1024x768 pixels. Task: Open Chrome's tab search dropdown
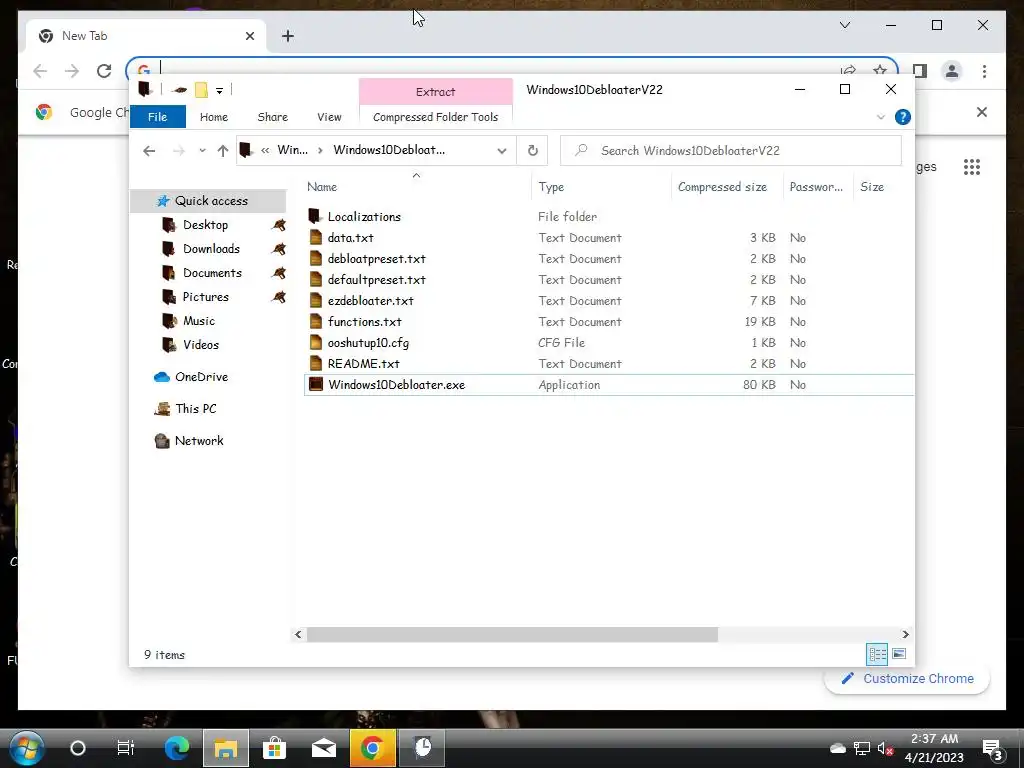click(x=844, y=25)
